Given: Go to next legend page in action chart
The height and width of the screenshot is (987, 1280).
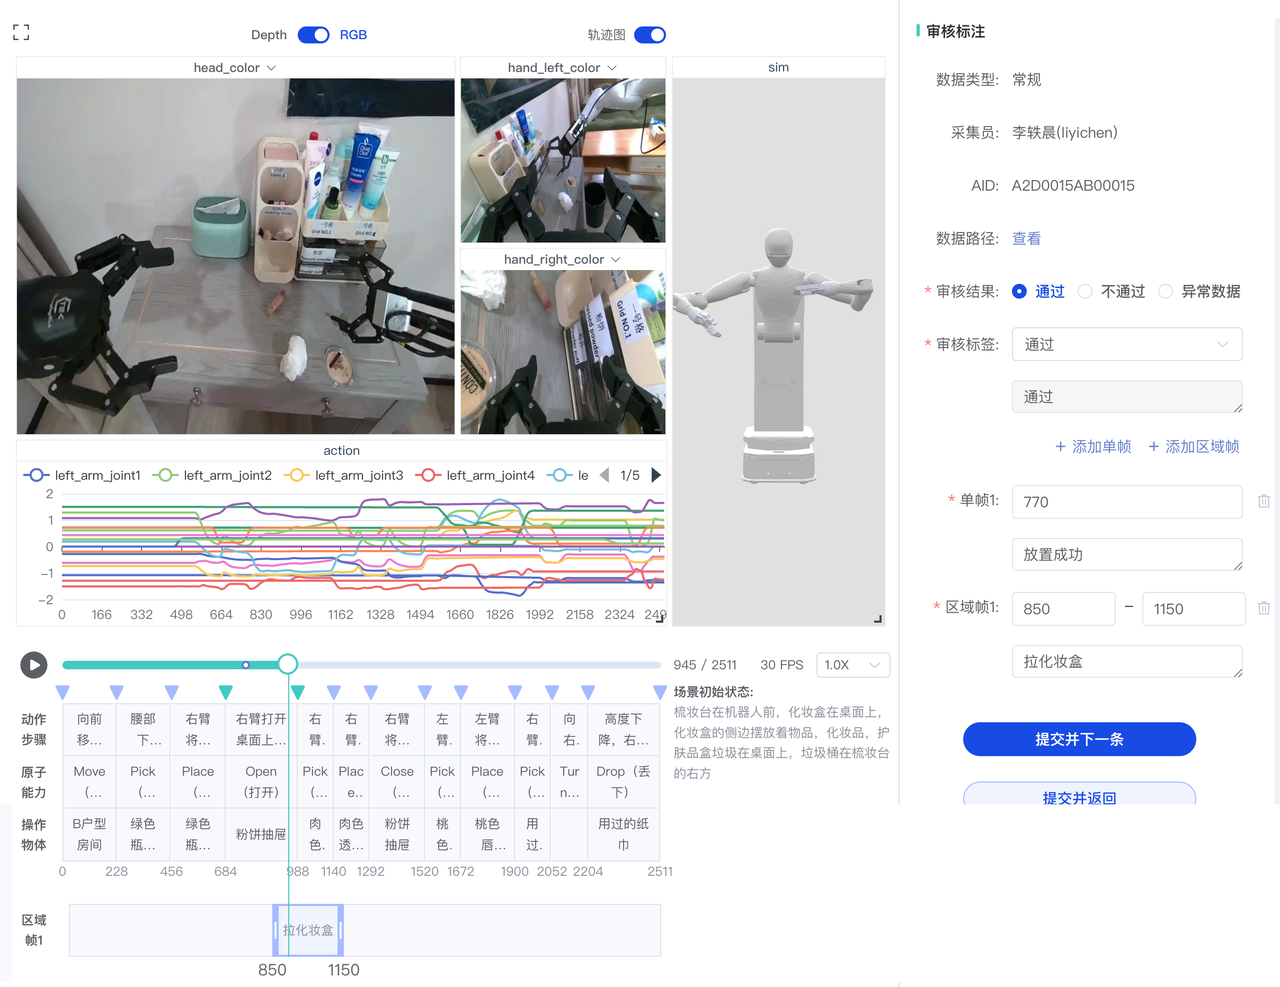Looking at the screenshot, I should (657, 475).
